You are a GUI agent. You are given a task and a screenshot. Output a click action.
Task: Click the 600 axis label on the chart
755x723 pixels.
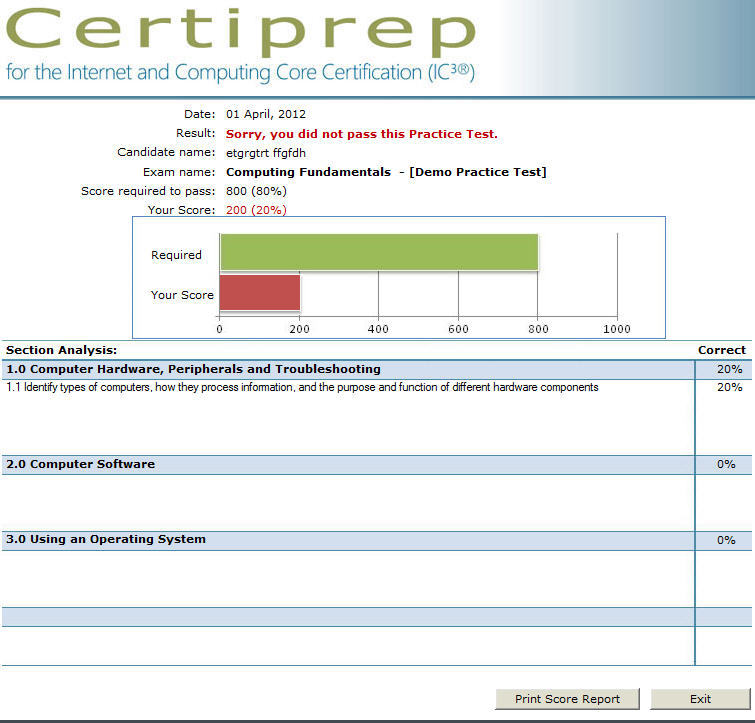pyautogui.click(x=458, y=329)
